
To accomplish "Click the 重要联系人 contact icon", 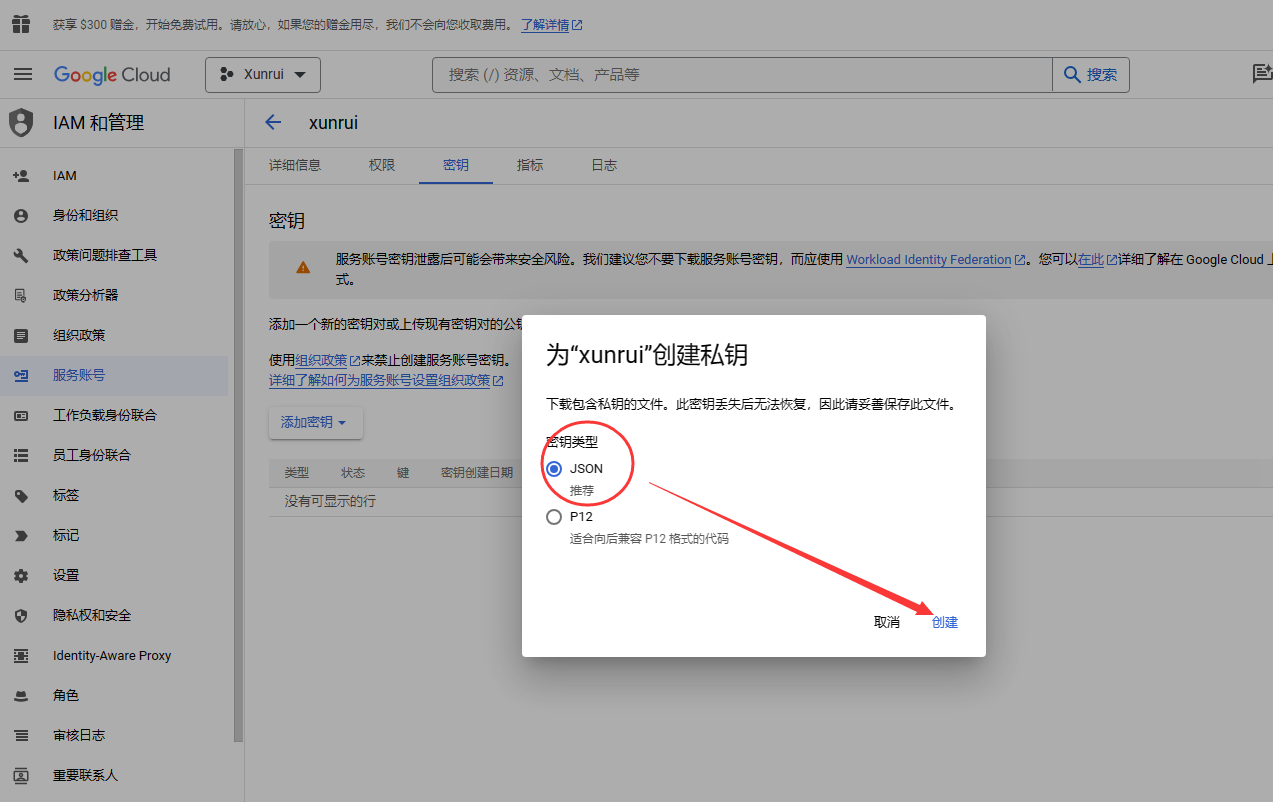I will [21, 776].
